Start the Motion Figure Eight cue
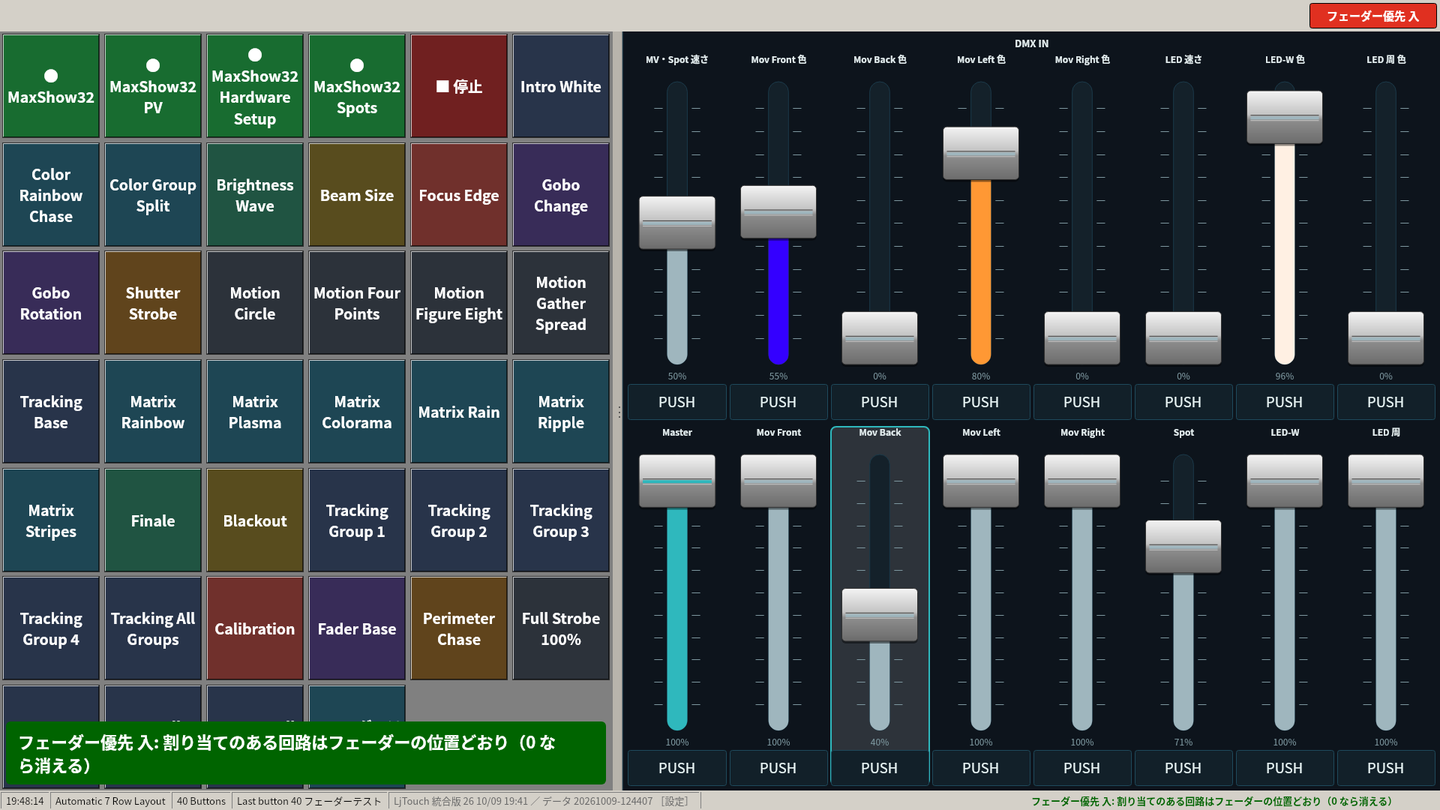1440x810 pixels. (459, 303)
